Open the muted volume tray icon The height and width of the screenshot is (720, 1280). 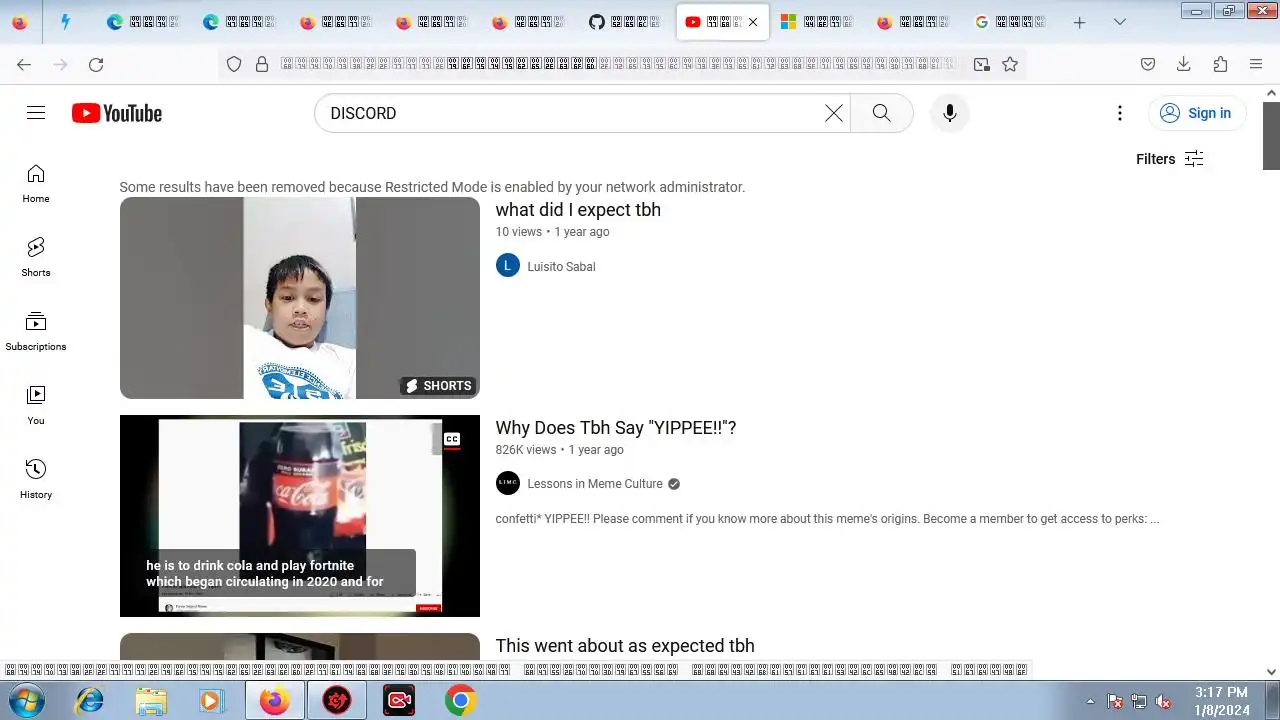click(x=1163, y=702)
